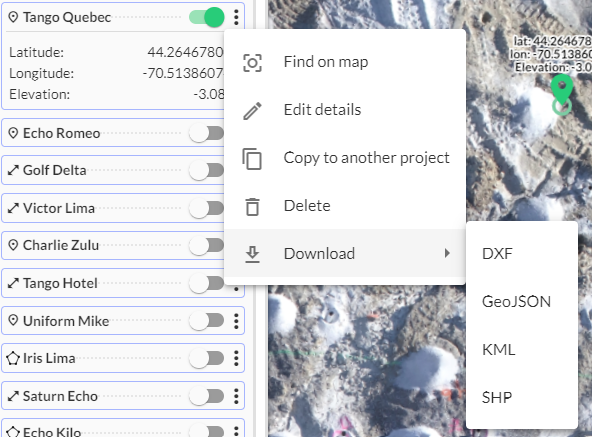
Task: Click the pencil icon for Edit details
Action: pos(252,111)
